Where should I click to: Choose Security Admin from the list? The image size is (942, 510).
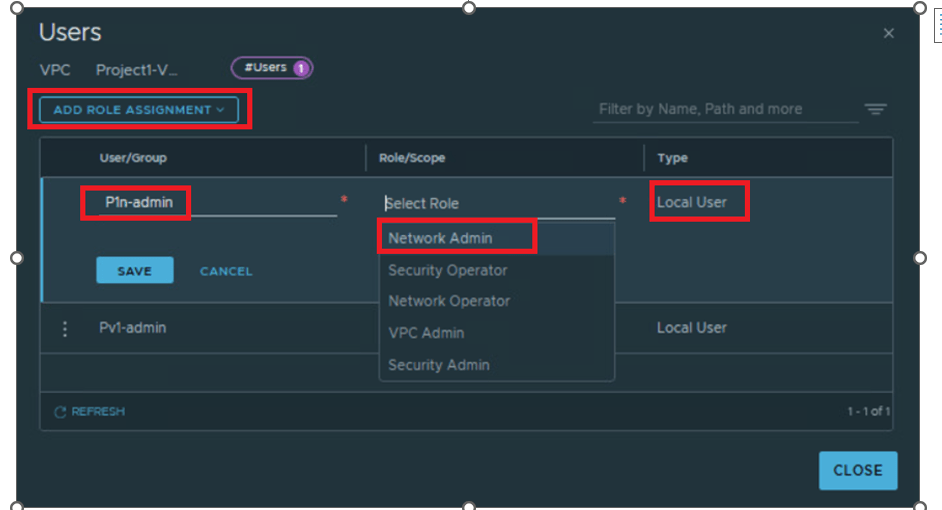point(439,365)
